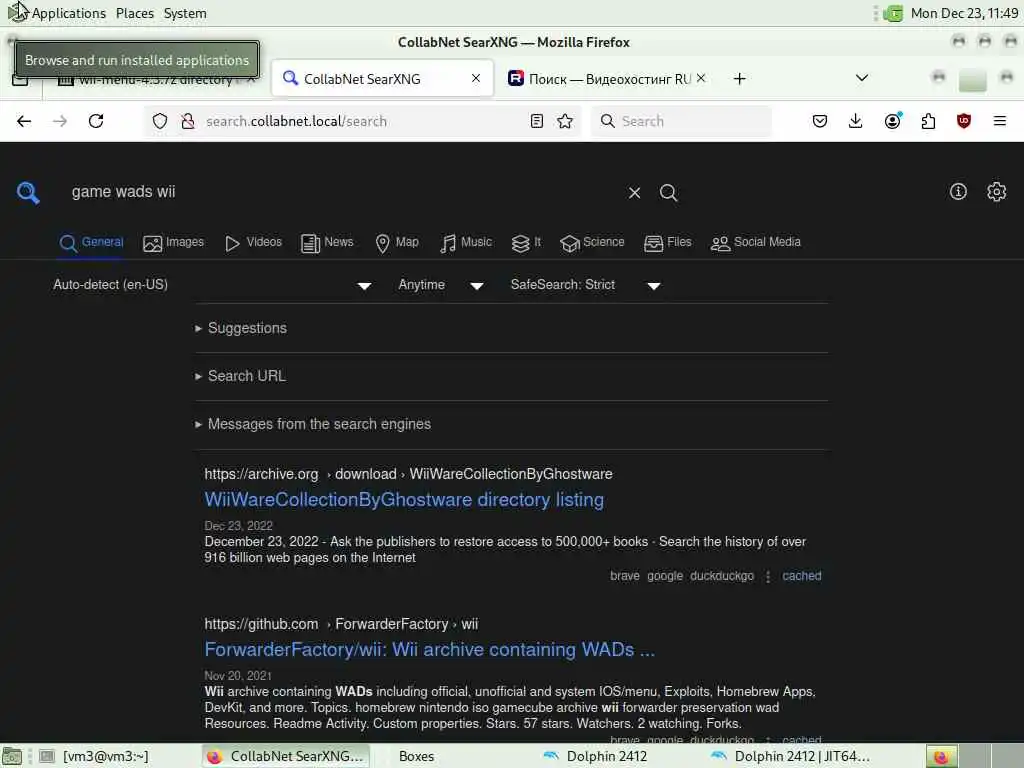Close the RUTUBE Поиск tab

pyautogui.click(x=701, y=78)
